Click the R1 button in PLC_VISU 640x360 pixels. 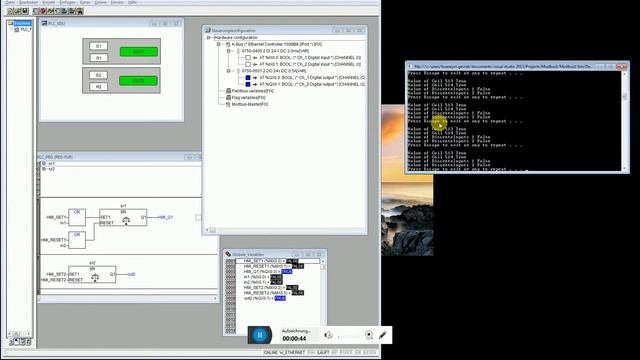click(x=98, y=58)
